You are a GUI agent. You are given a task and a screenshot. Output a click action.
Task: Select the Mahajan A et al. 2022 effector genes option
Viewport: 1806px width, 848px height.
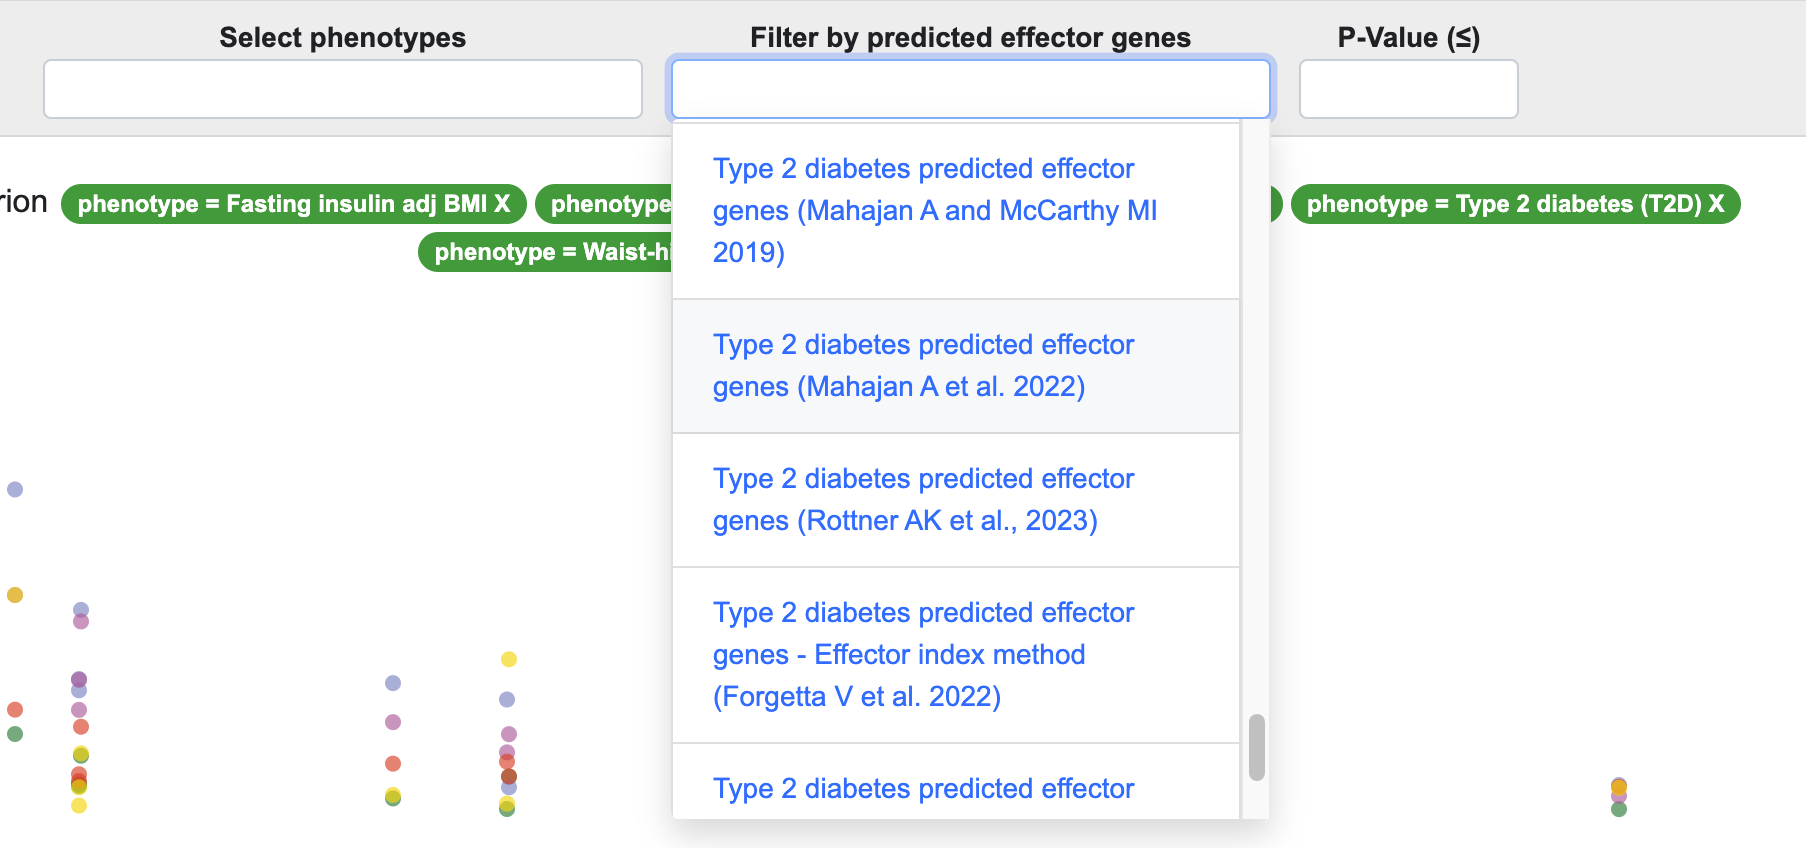(x=923, y=365)
